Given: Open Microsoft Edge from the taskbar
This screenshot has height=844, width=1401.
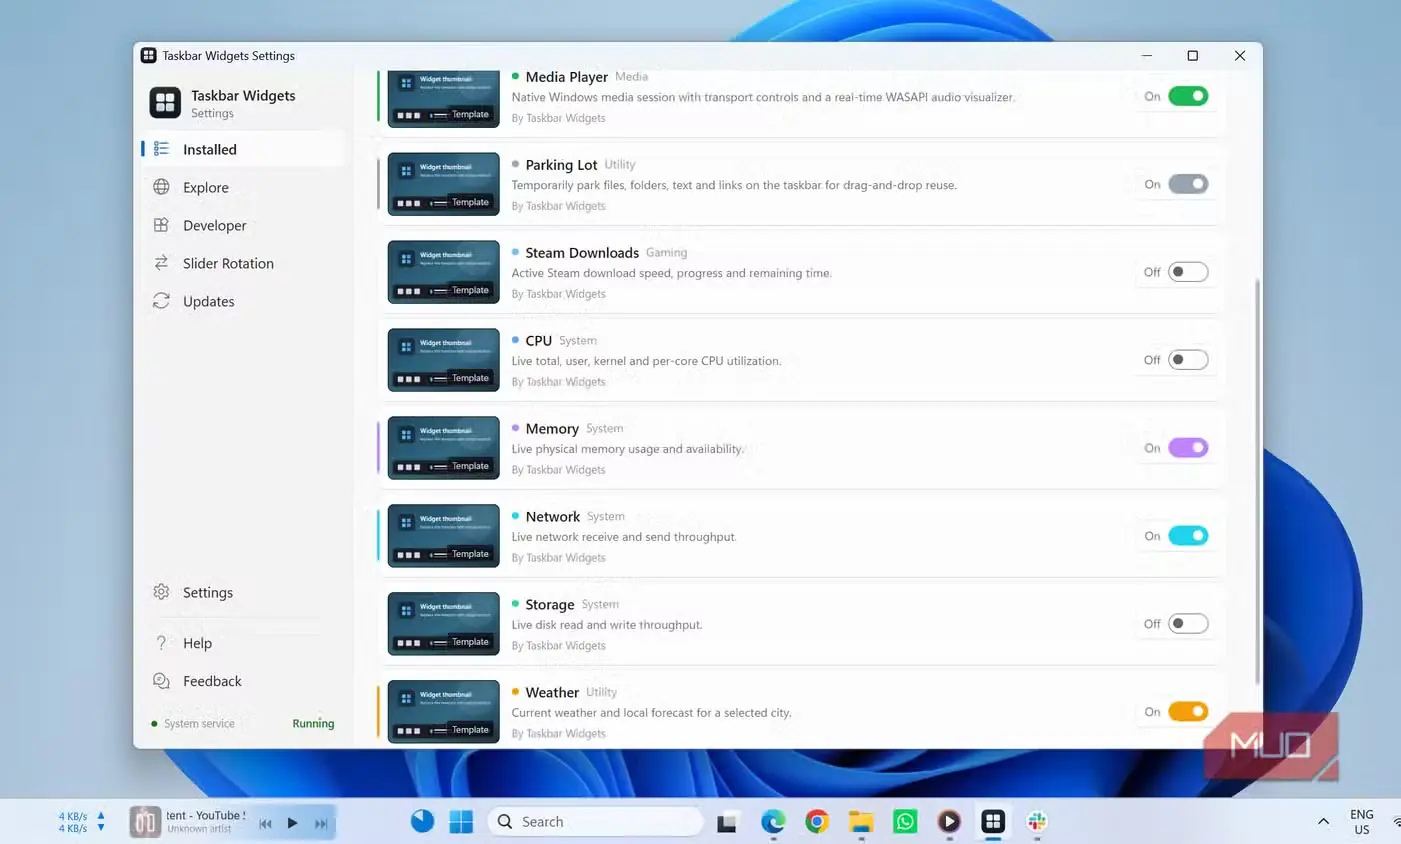Looking at the screenshot, I should (773, 822).
